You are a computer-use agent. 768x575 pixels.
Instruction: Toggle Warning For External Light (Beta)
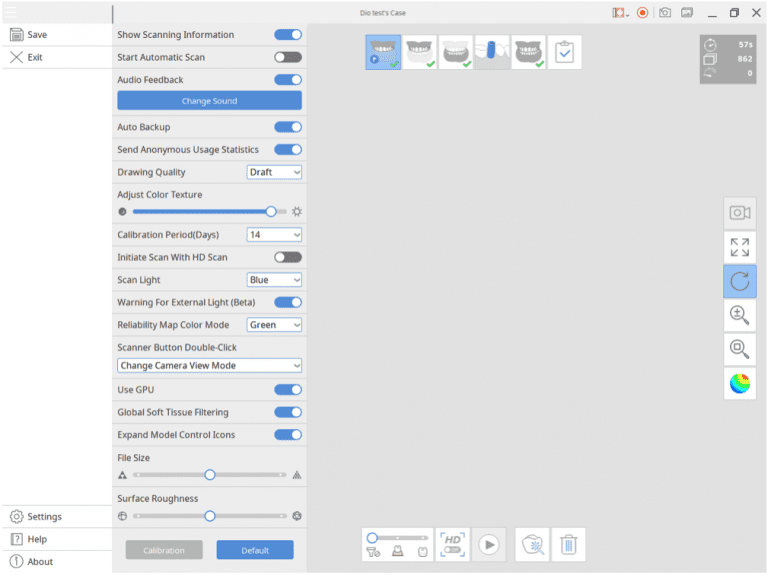click(x=288, y=303)
